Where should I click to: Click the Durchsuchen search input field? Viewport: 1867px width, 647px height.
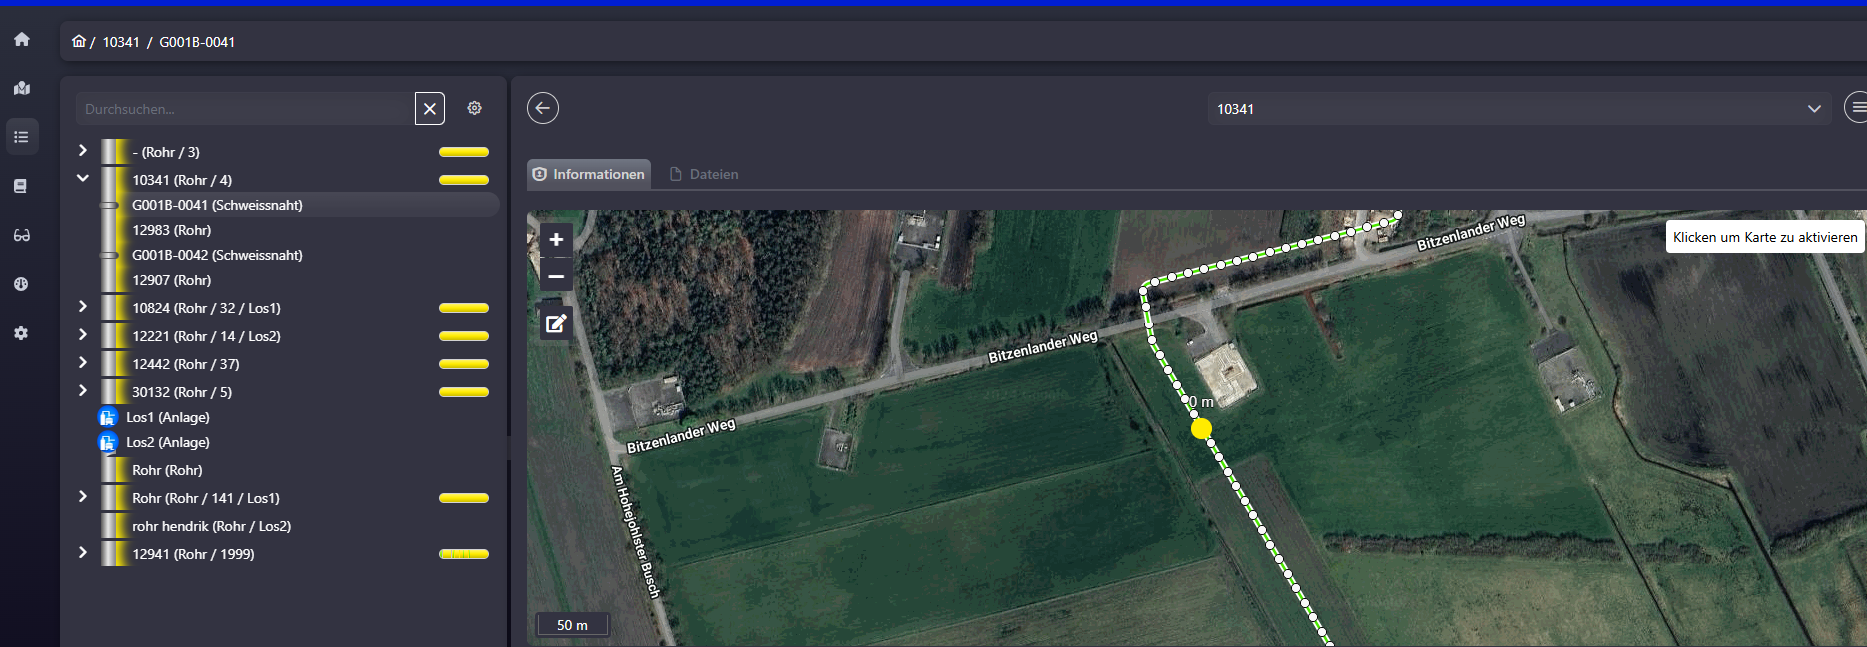coord(245,109)
